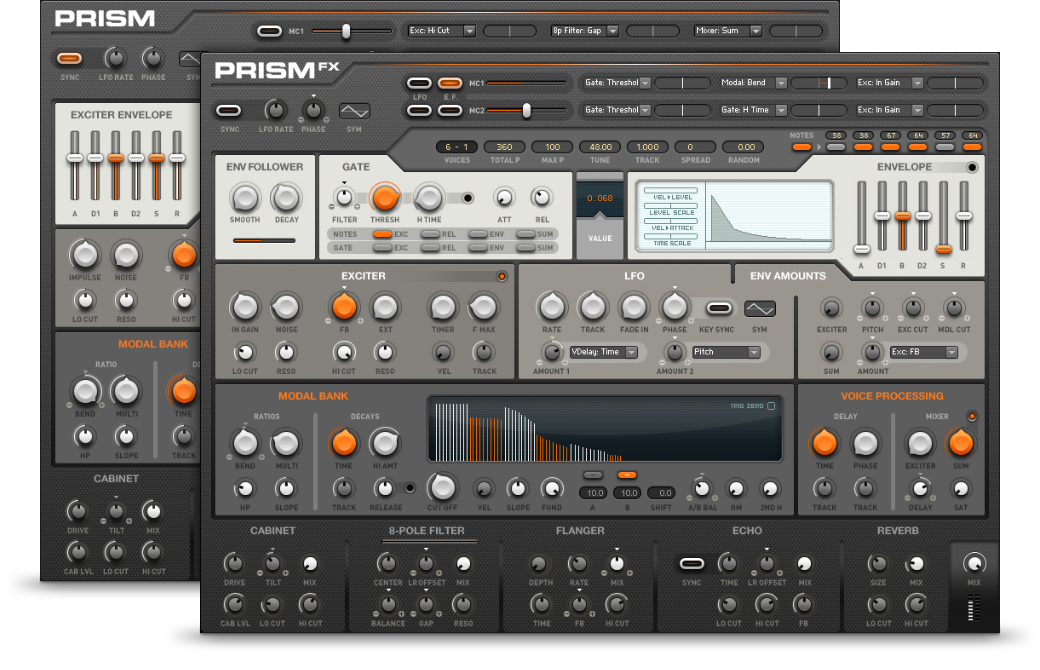Click the LFO RATE knob in LFO panel
Screen dimensions: 1040x670
[552, 307]
